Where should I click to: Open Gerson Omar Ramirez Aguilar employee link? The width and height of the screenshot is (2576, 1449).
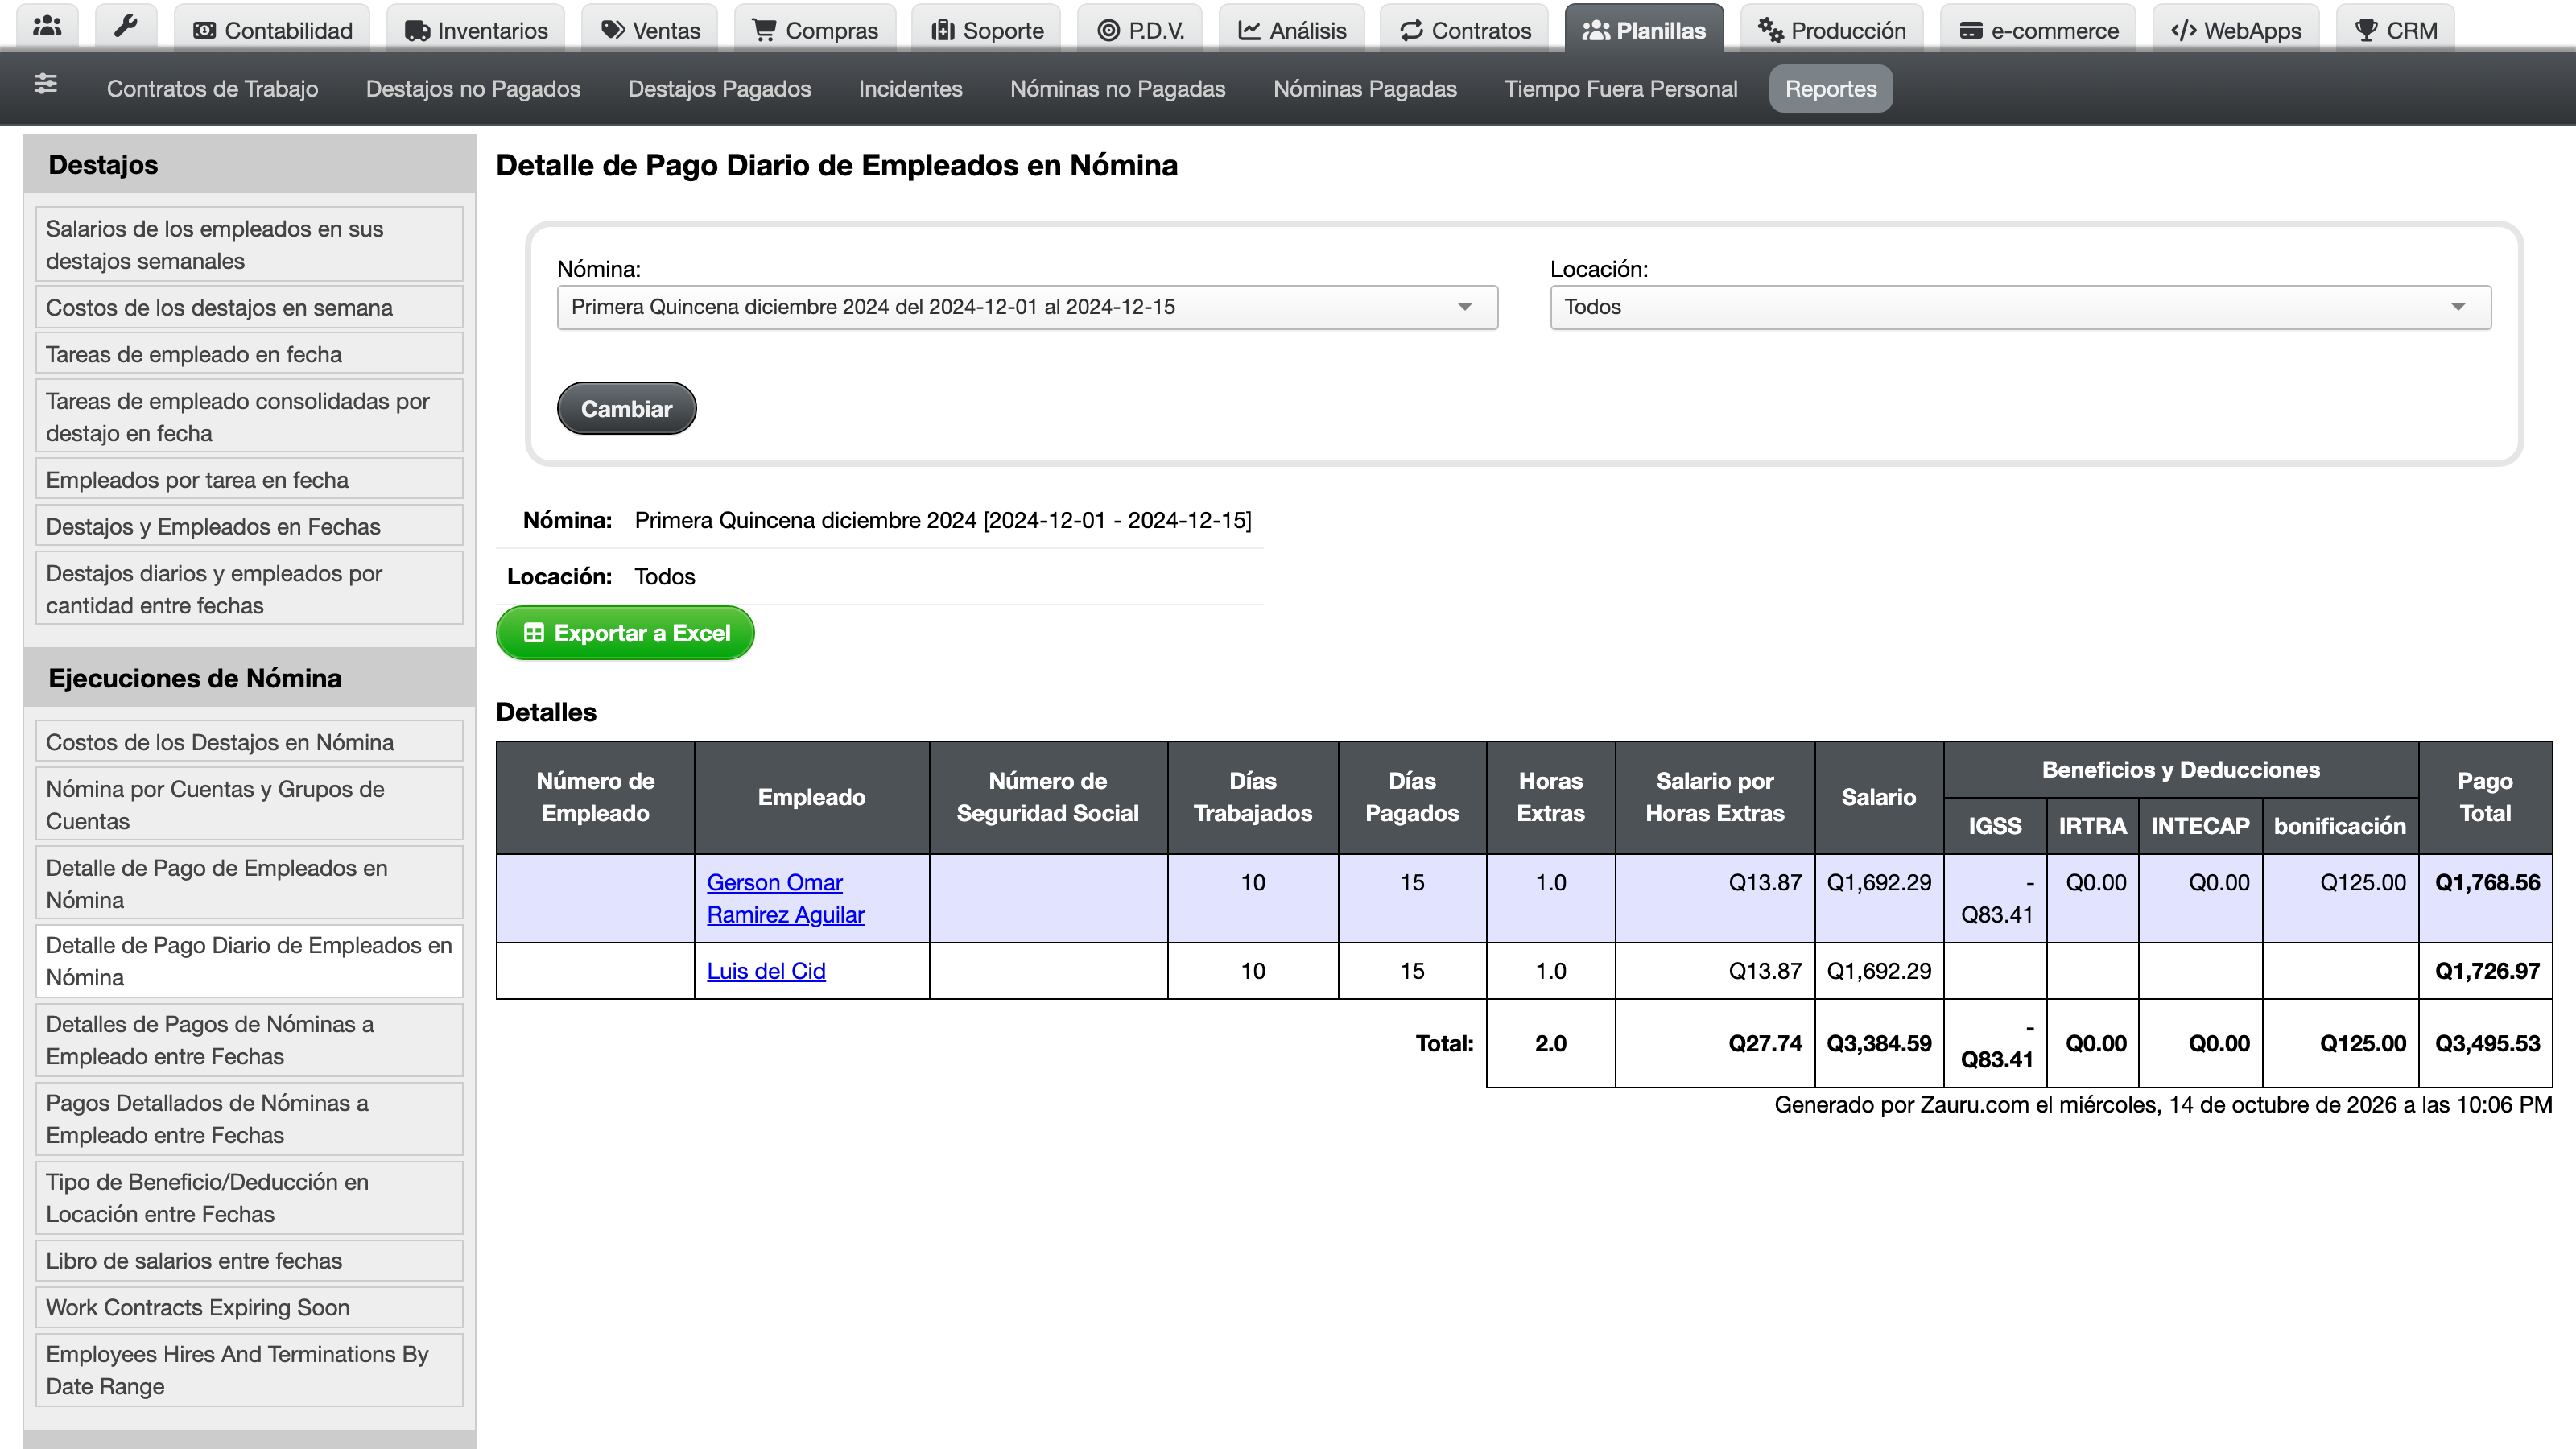tap(785, 898)
